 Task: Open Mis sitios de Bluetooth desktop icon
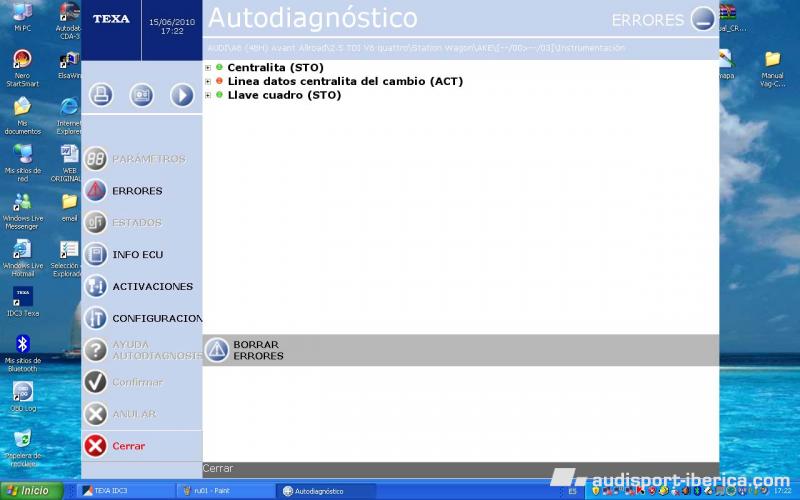click(22, 353)
